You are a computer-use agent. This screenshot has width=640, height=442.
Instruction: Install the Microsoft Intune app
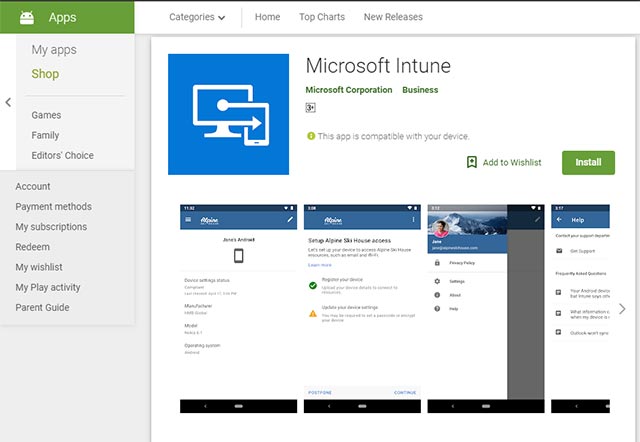(x=588, y=162)
